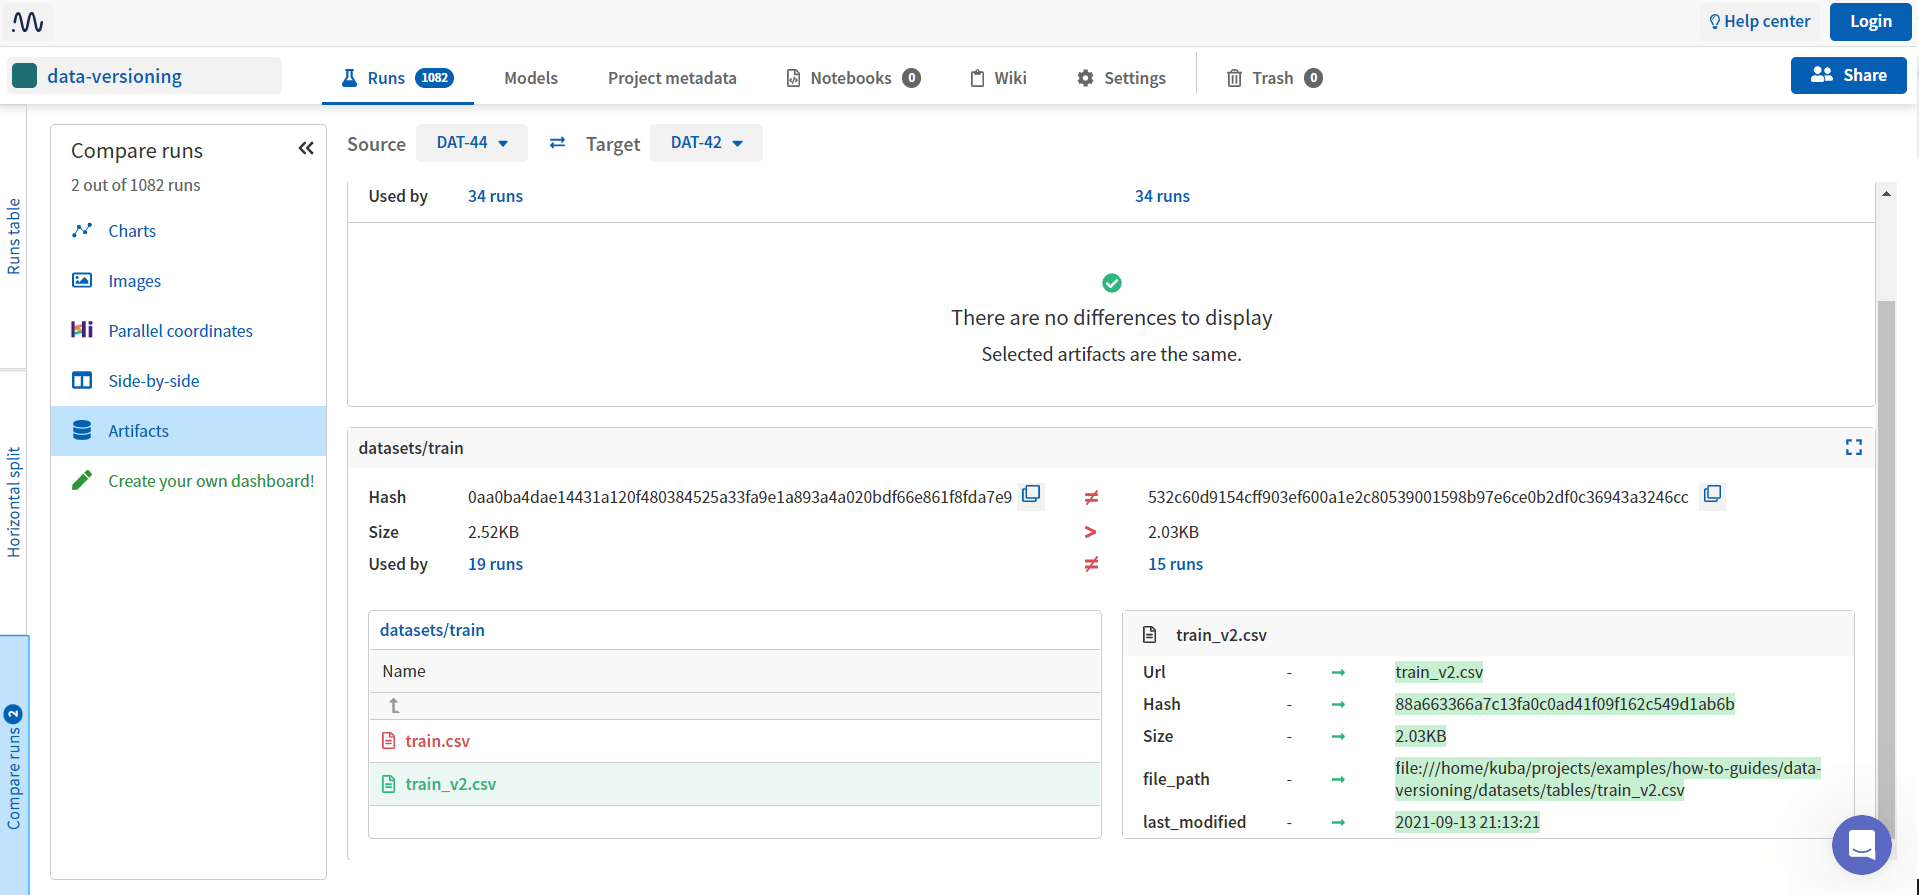Click scrollbar up arrow
The width and height of the screenshot is (1919, 895).
point(1886,194)
